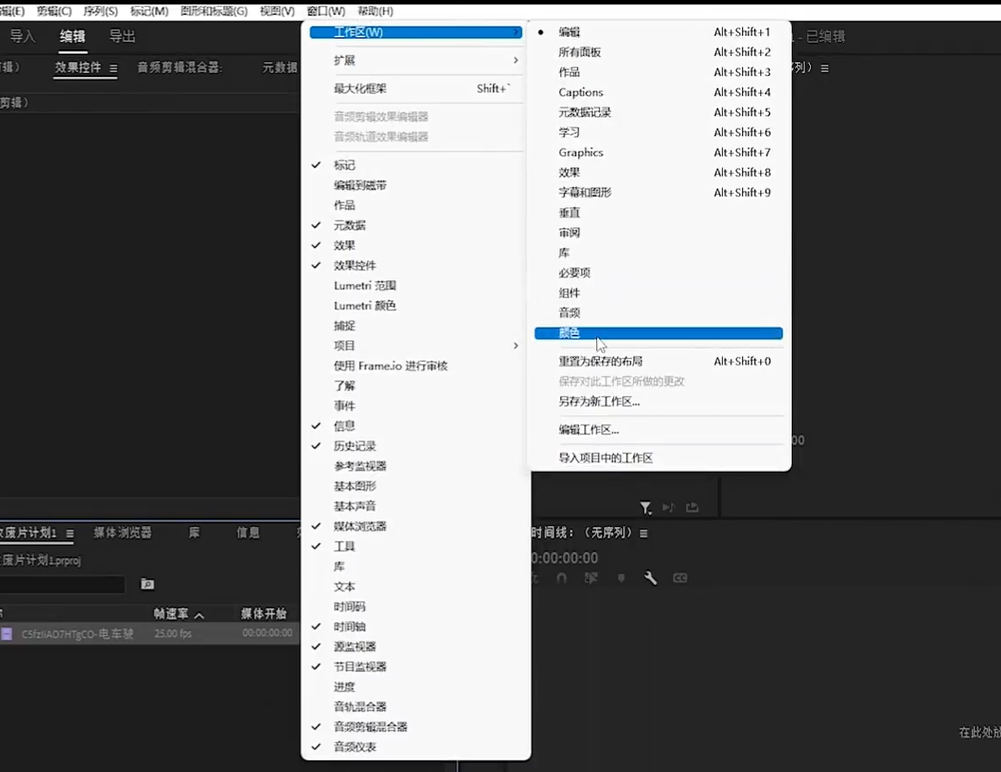Image resolution: width=1001 pixels, height=772 pixels.
Task: Switch to the 信息 panel tab
Action: click(x=248, y=533)
